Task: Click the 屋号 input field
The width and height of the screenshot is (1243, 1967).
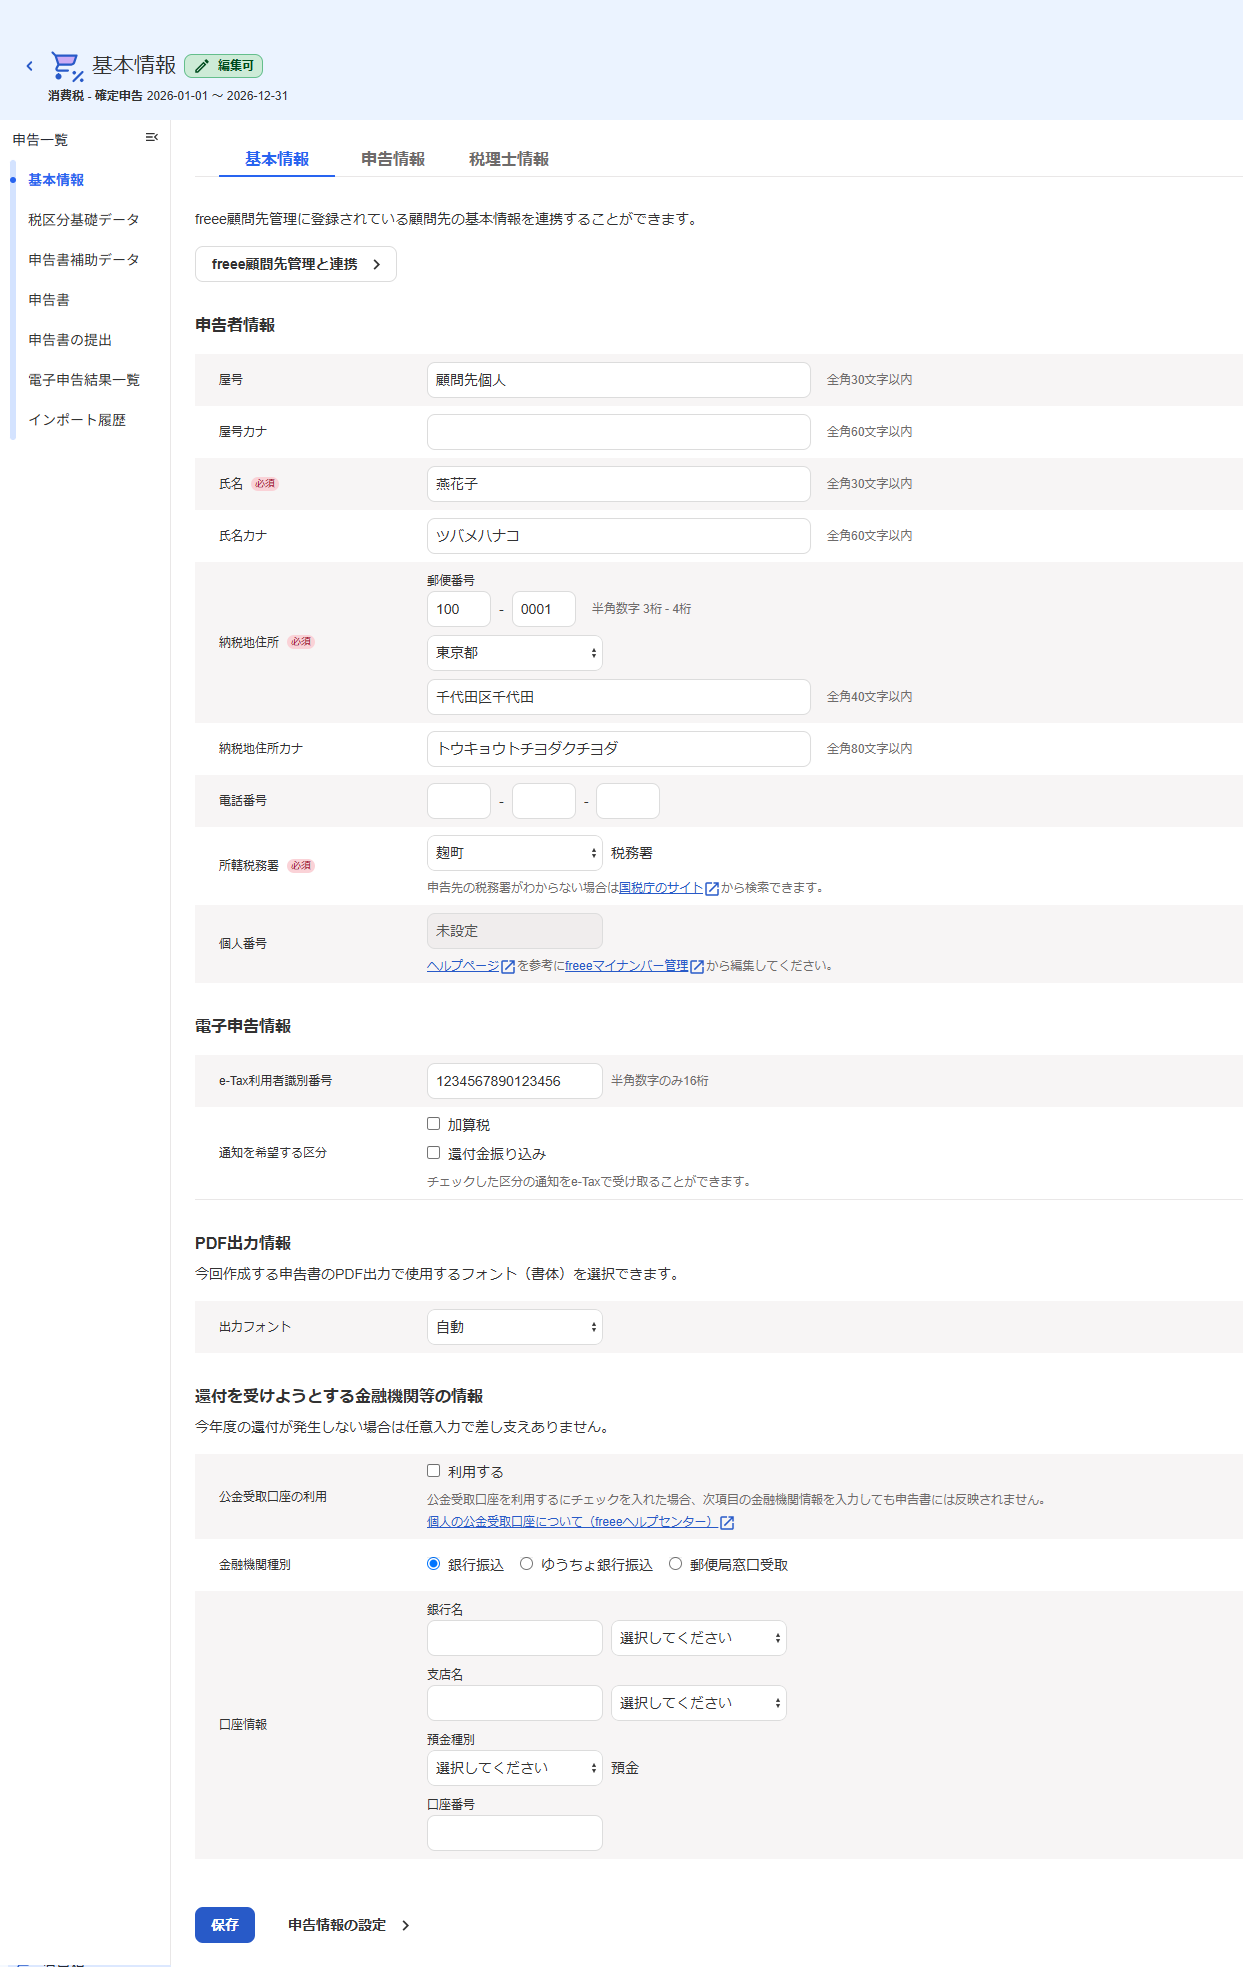Action: click(x=619, y=380)
